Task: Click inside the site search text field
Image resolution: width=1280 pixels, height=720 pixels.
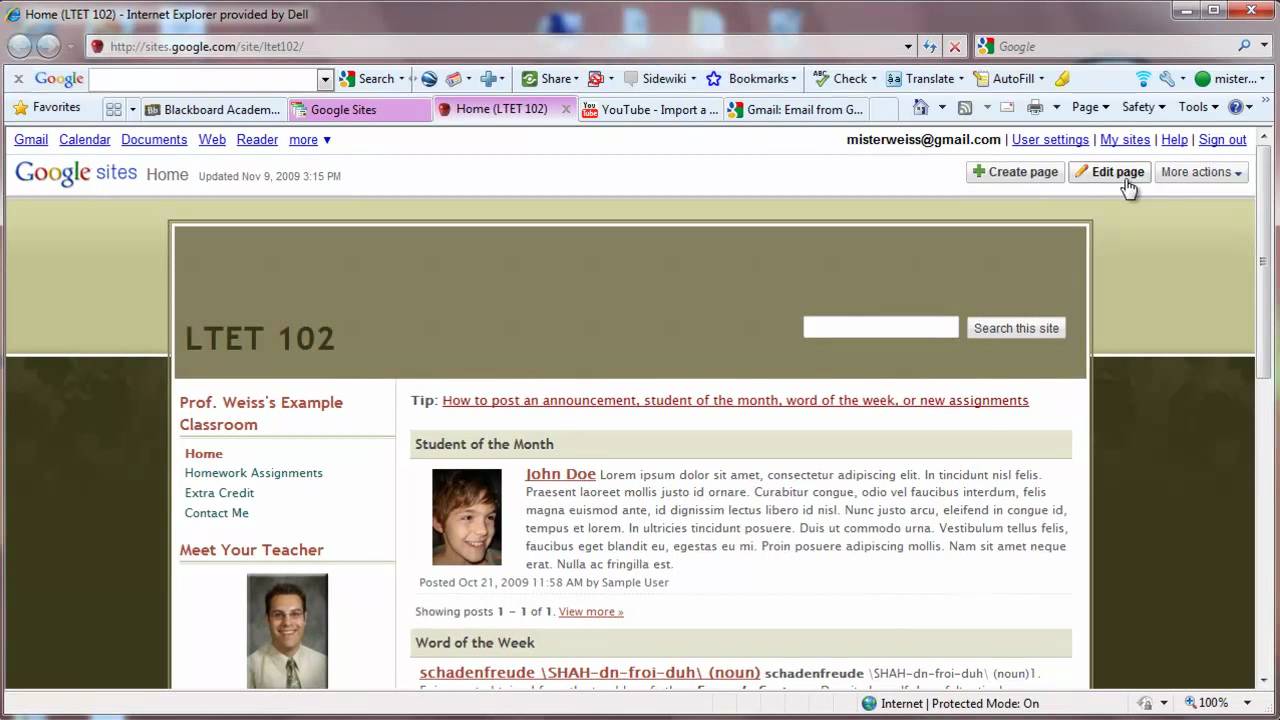Action: [x=881, y=327]
